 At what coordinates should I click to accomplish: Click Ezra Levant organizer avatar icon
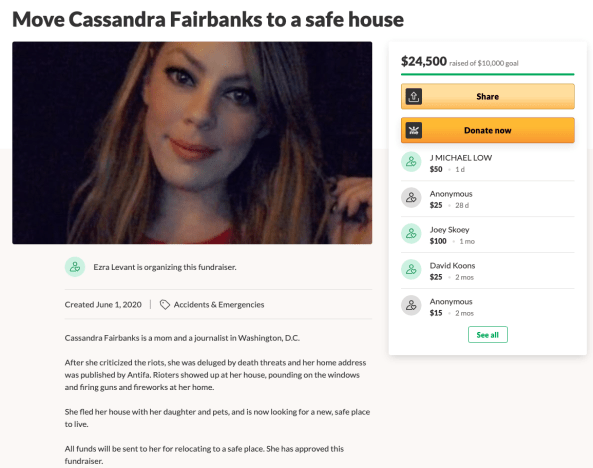75,267
